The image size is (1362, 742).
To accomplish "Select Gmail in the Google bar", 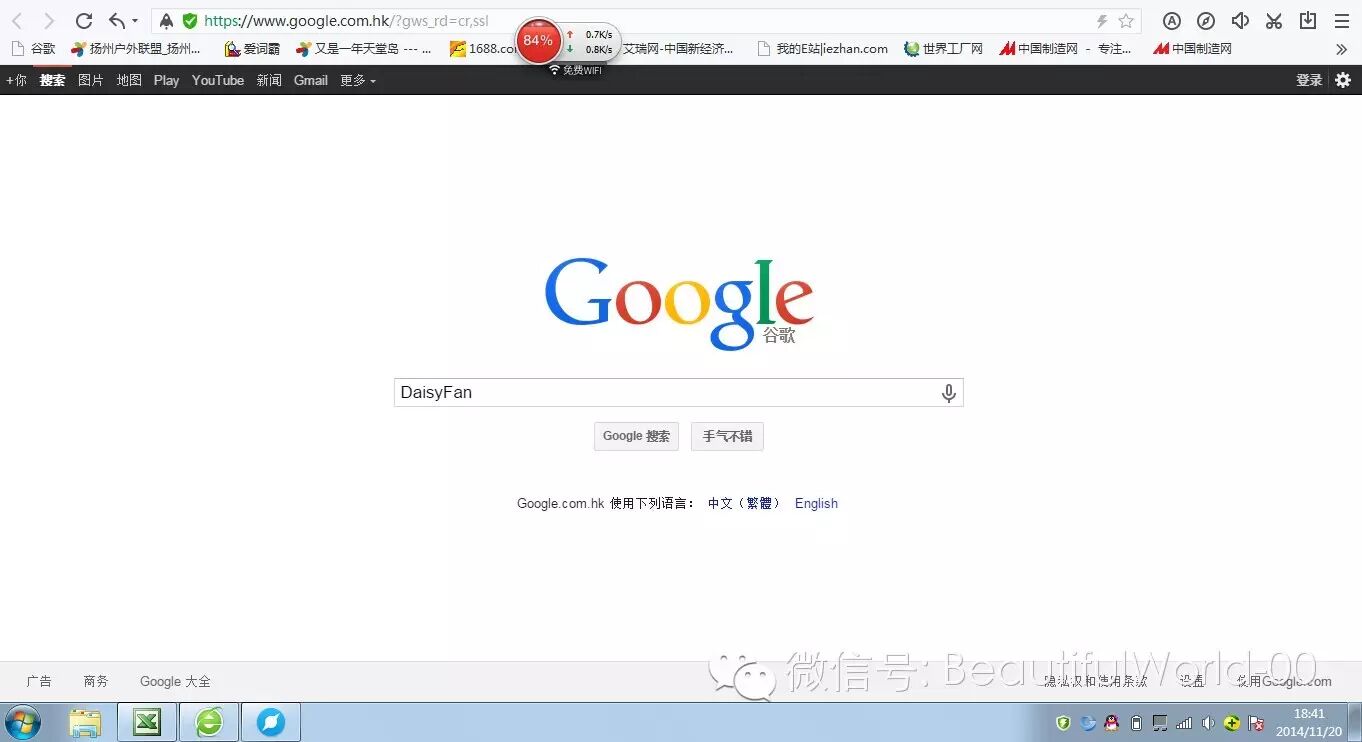I will click(310, 80).
